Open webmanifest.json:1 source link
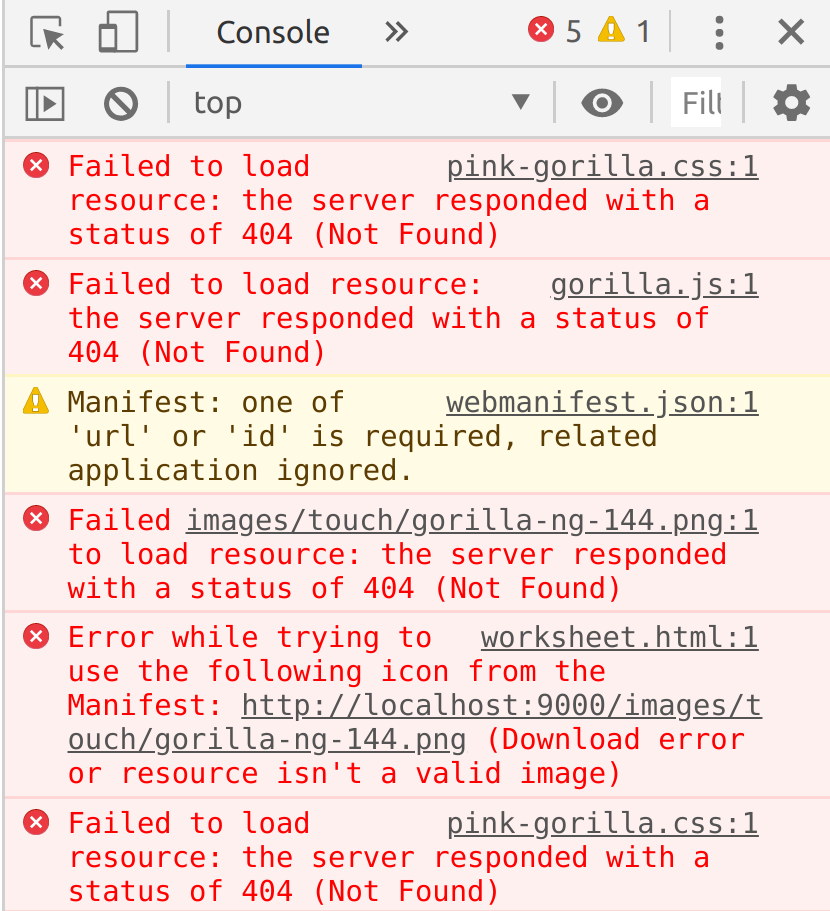This screenshot has height=911, width=830. tap(602, 403)
